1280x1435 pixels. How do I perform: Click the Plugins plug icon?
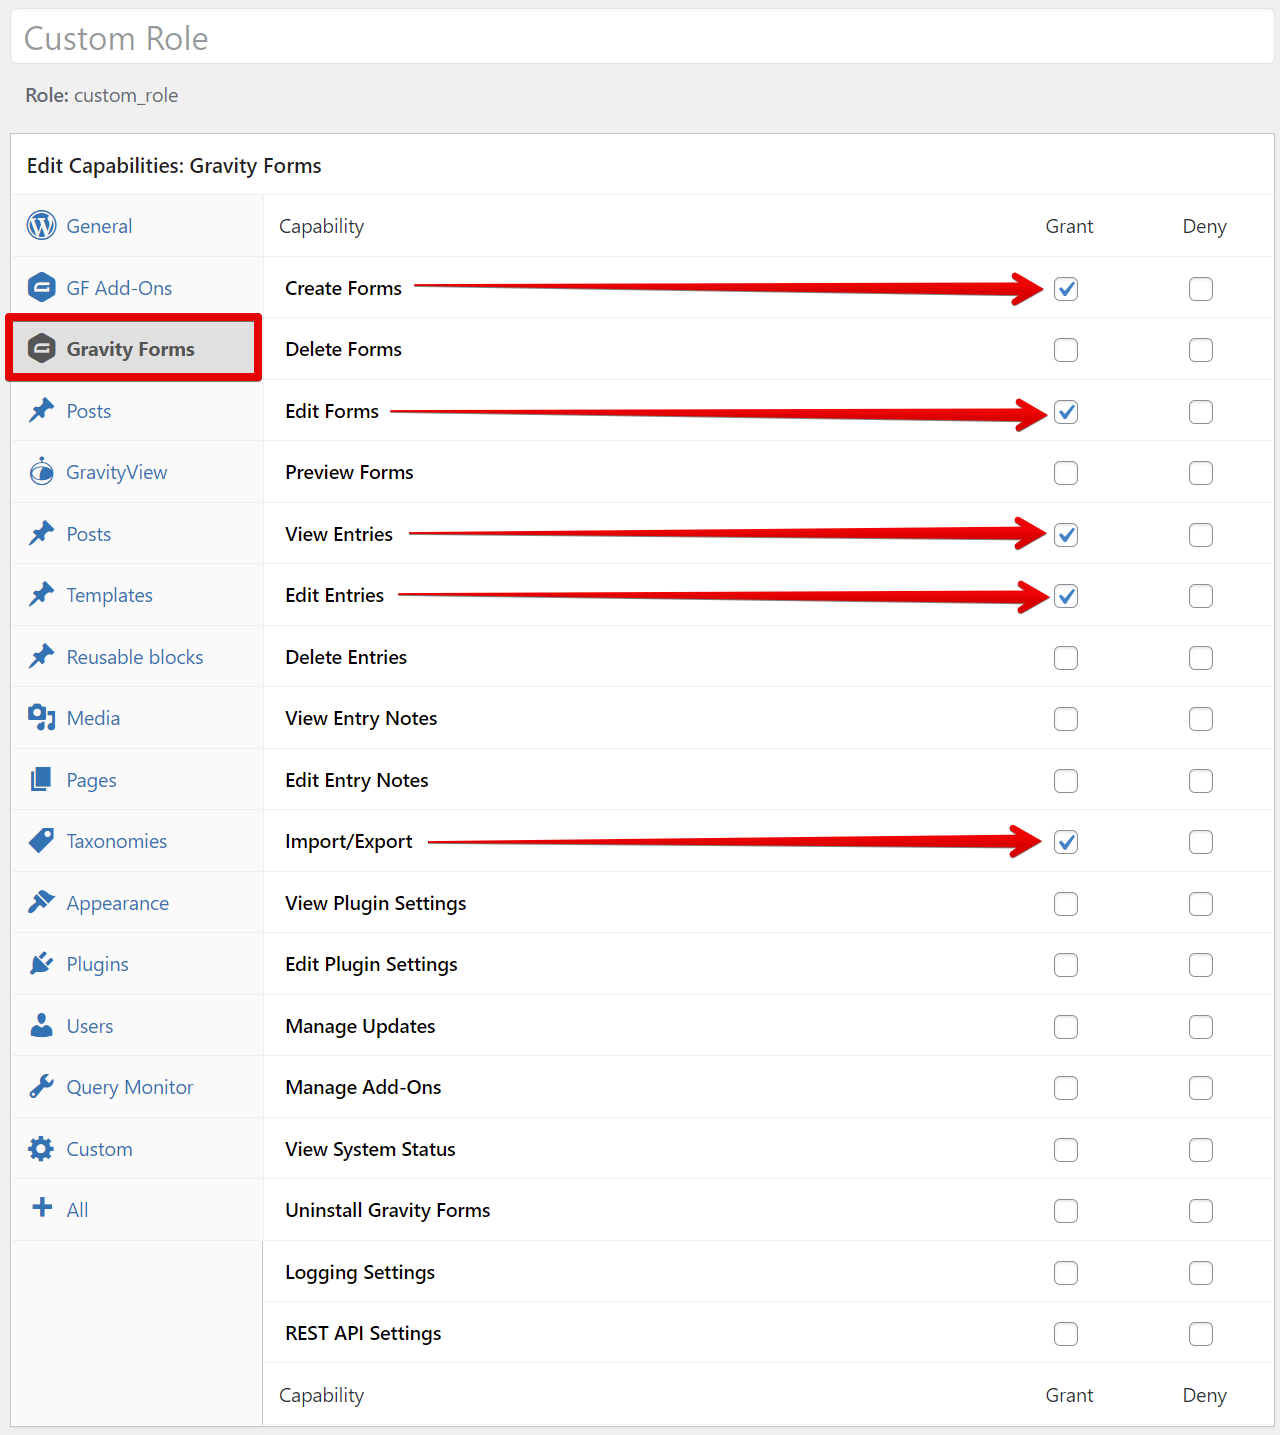click(41, 964)
